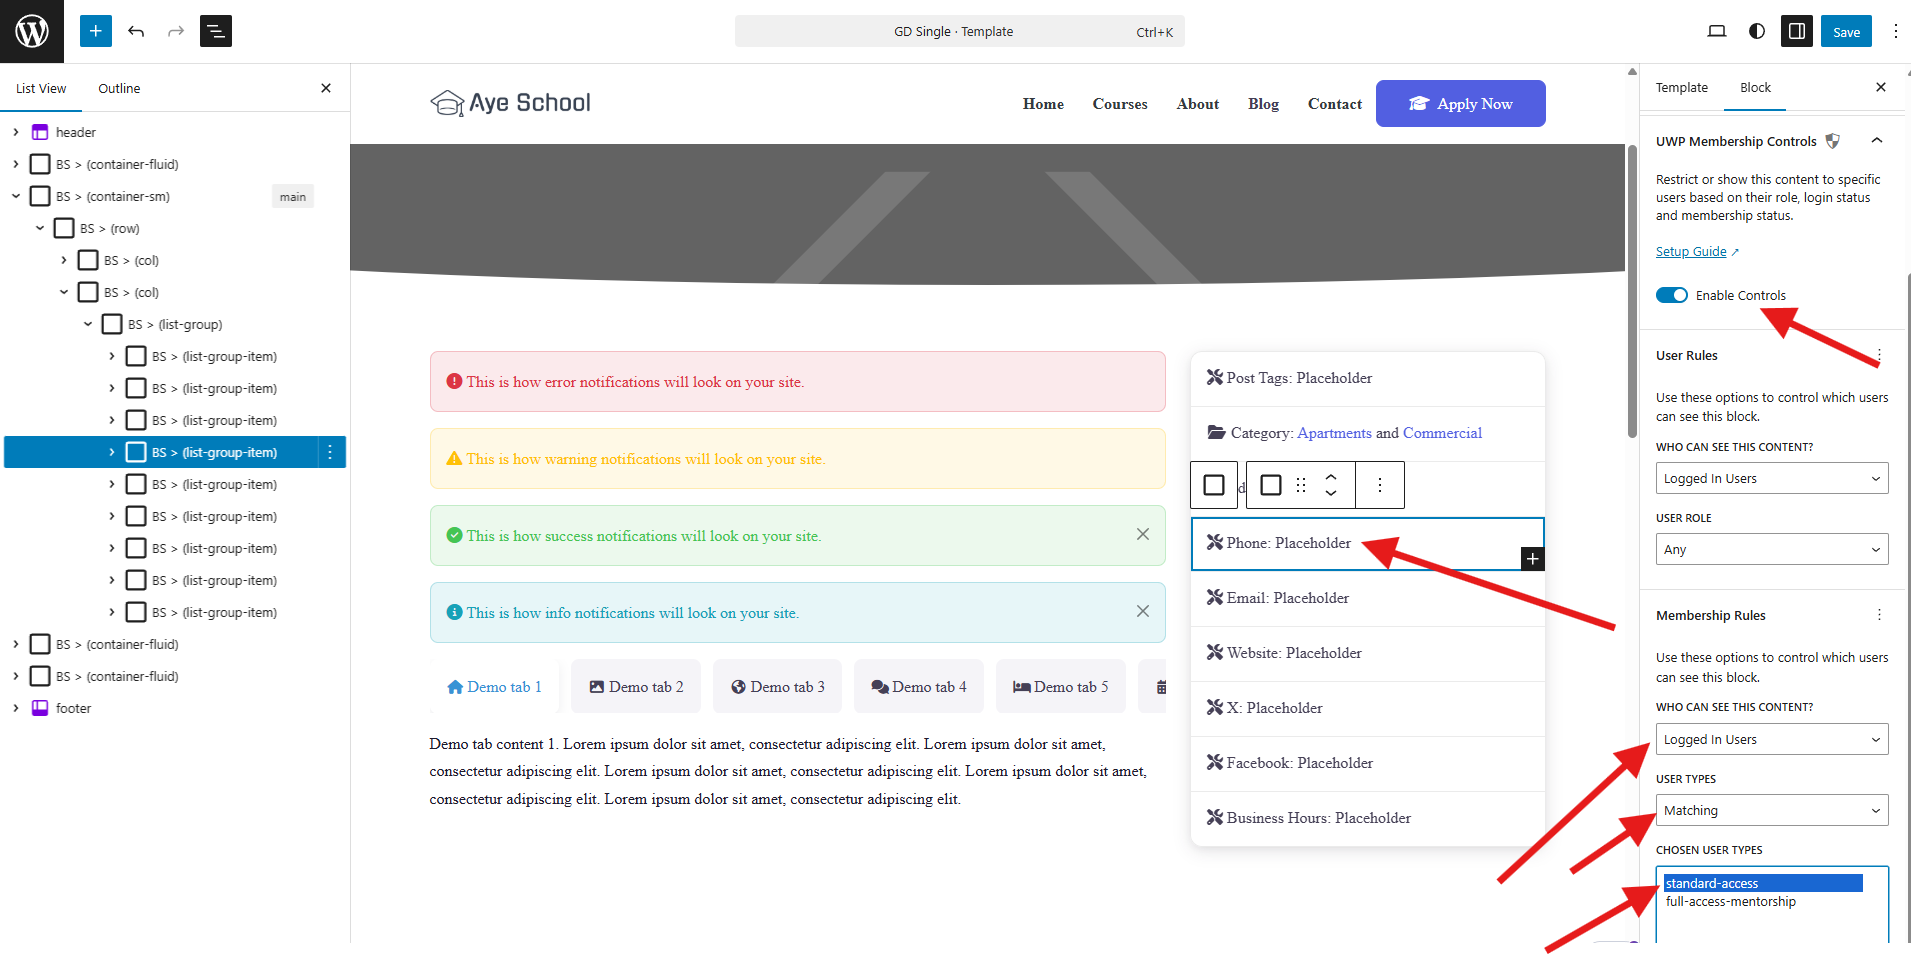Open the device preview laptop icon
The width and height of the screenshot is (1911, 955).
(x=1717, y=31)
